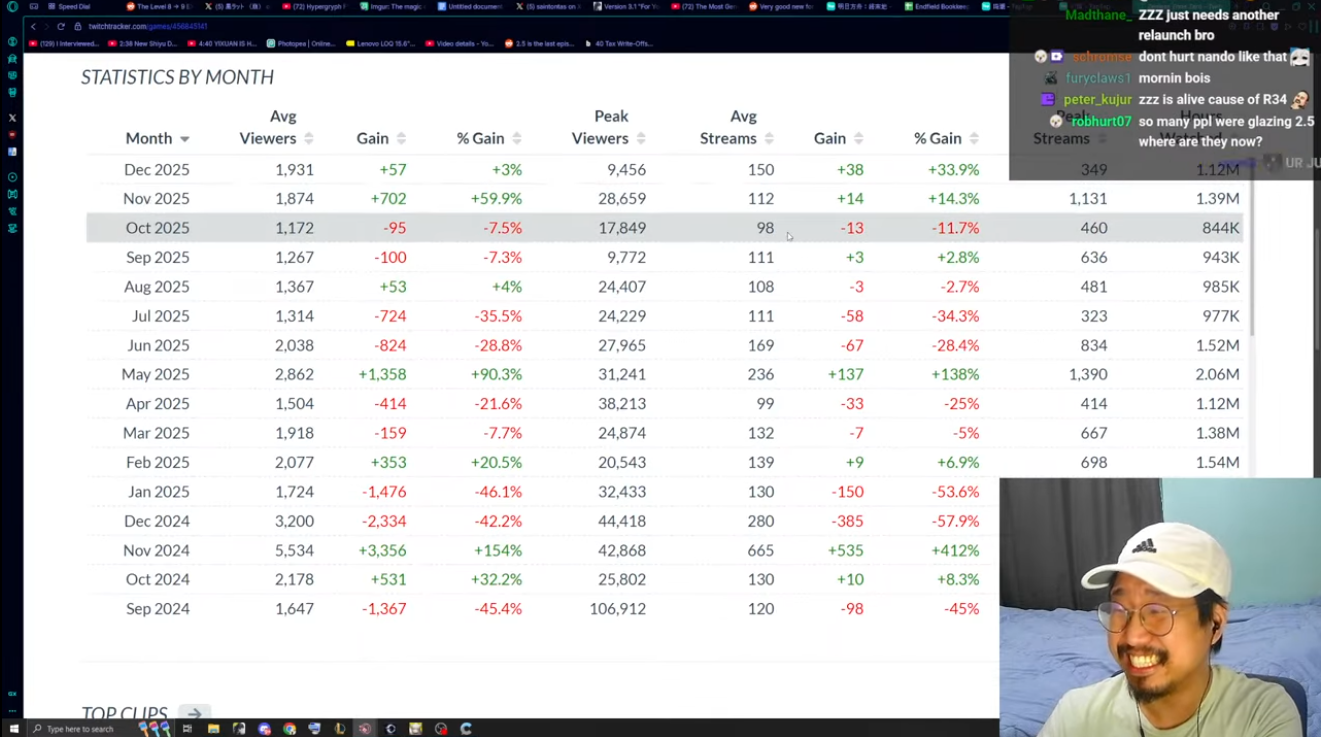
Task: Switch to the Hypergryph YouTube tab
Action: click(314, 6)
